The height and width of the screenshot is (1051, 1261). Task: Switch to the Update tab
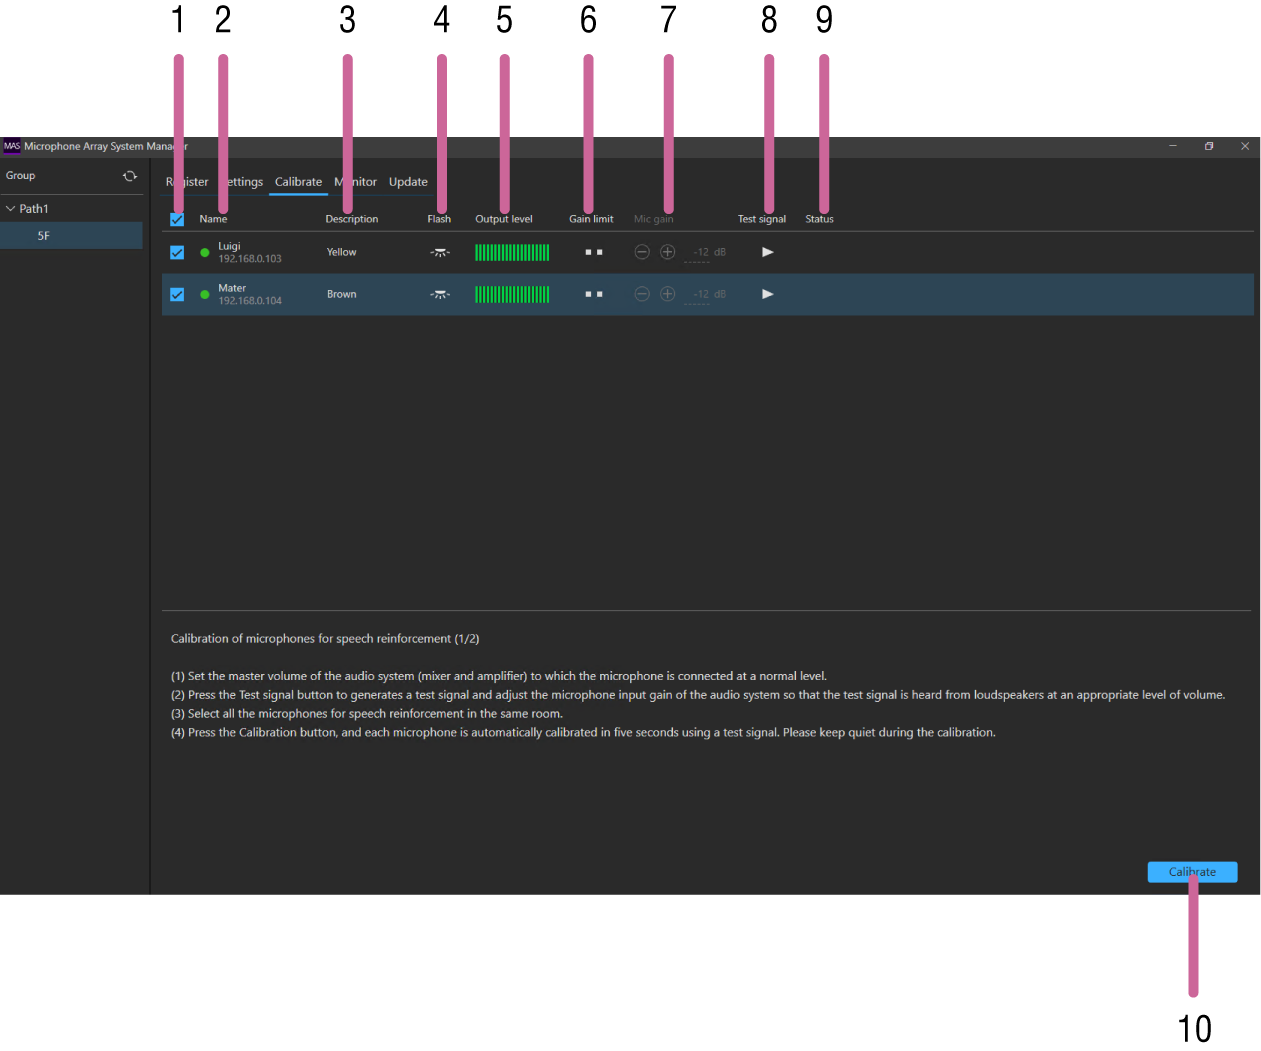(x=408, y=182)
